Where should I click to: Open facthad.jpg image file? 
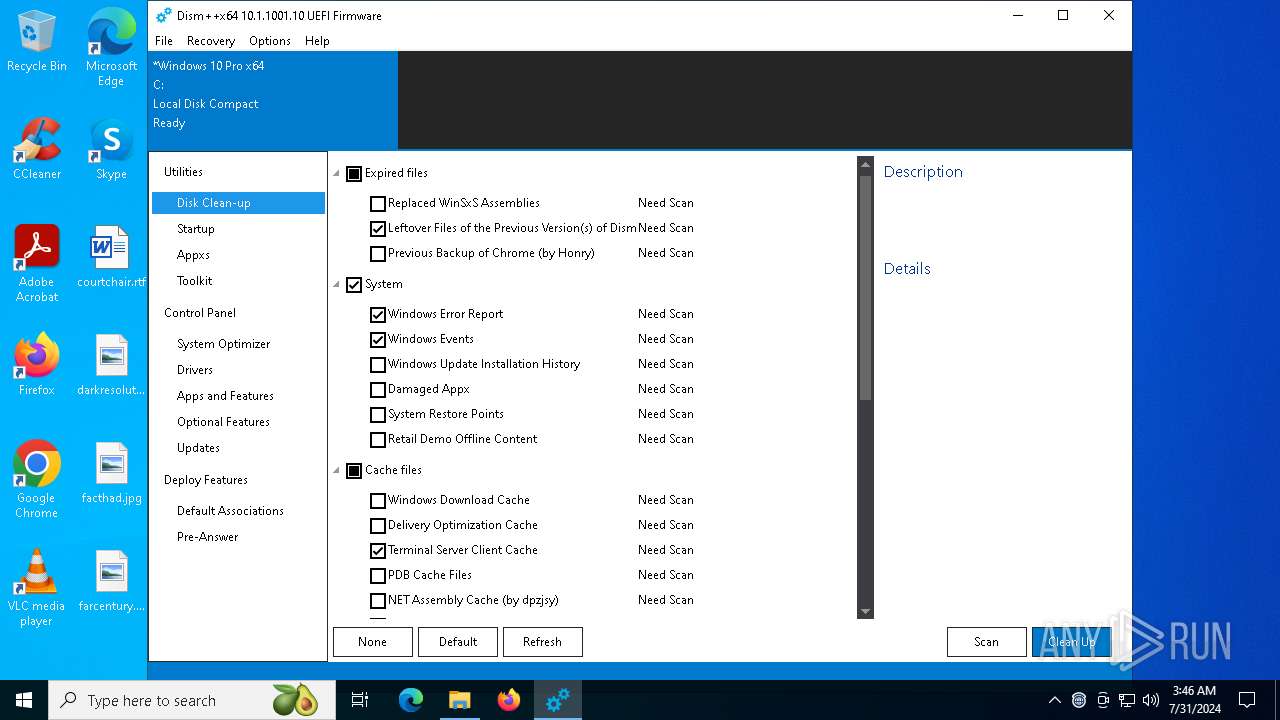(x=111, y=473)
